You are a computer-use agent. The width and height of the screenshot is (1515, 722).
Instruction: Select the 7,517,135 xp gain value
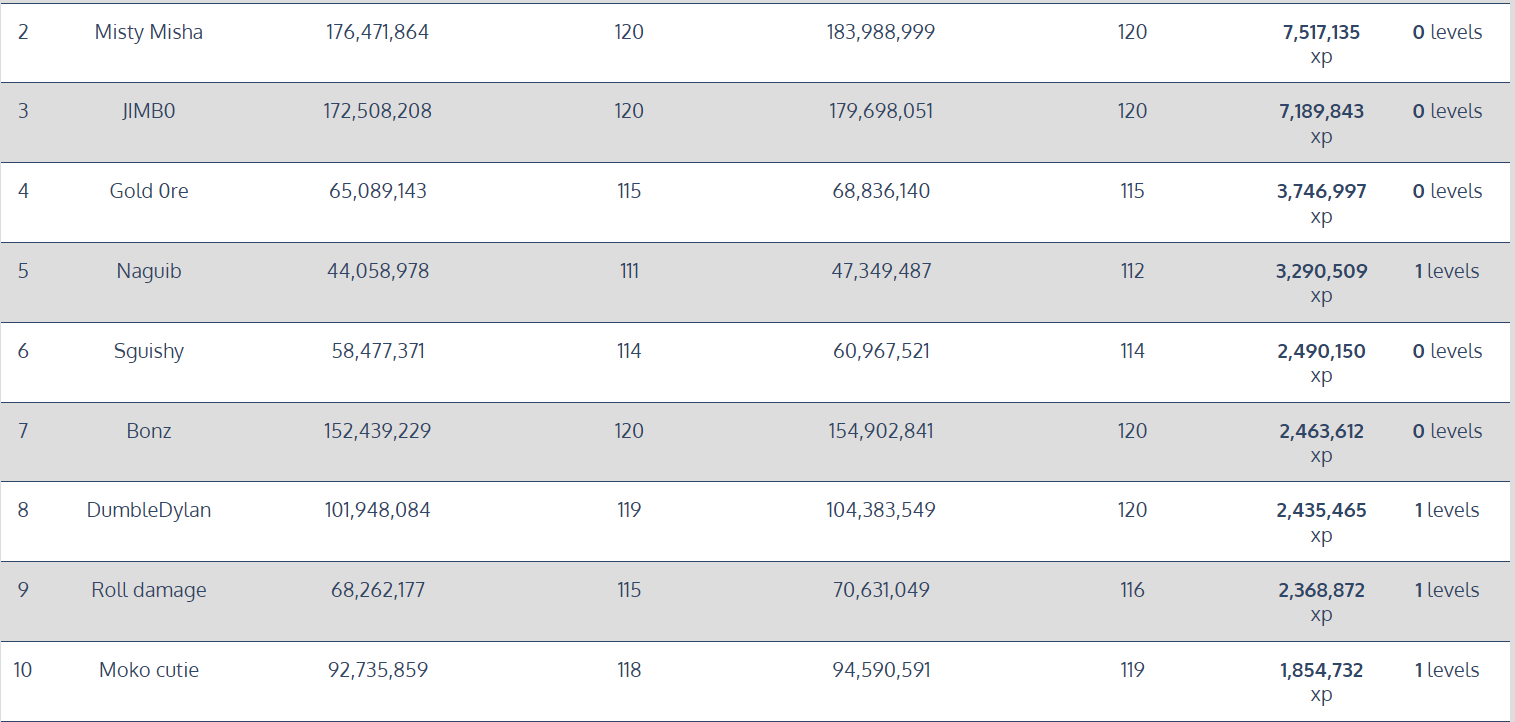(x=1321, y=44)
